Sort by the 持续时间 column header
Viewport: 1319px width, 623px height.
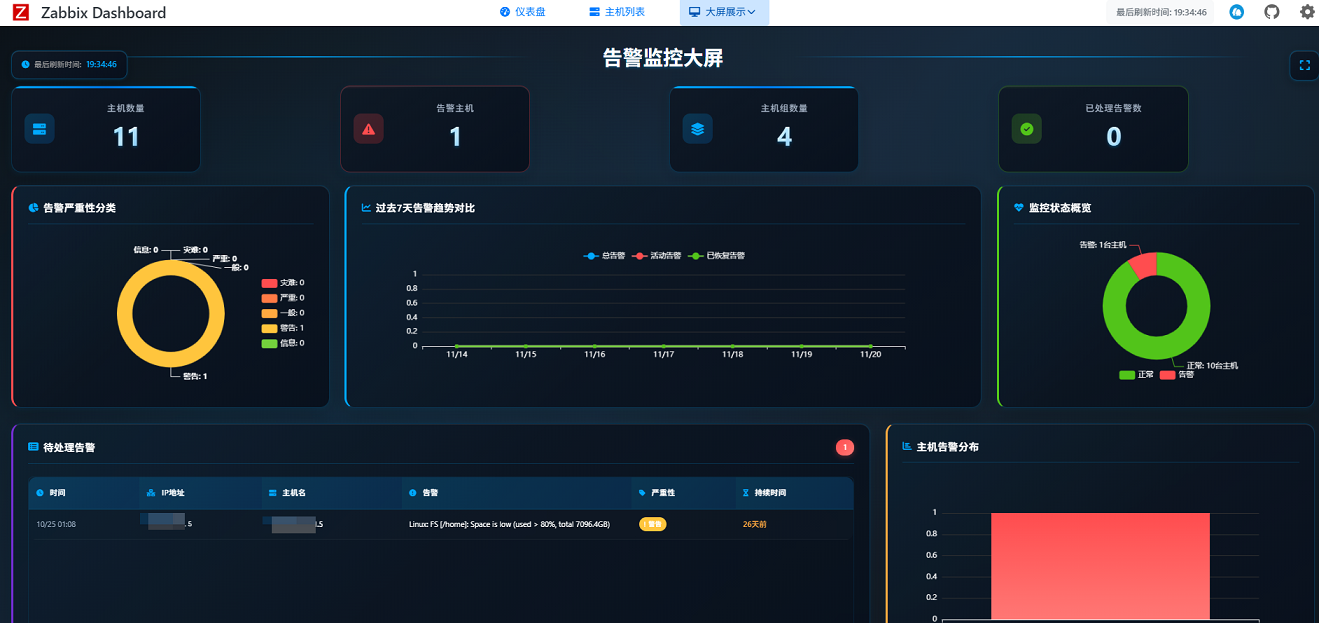pos(770,493)
